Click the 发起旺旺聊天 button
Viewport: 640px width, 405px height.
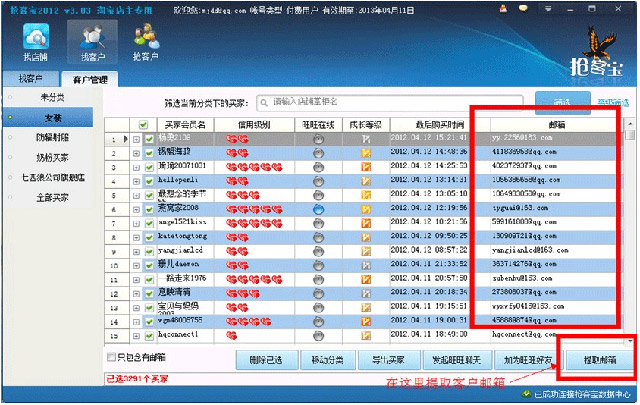coord(457,360)
